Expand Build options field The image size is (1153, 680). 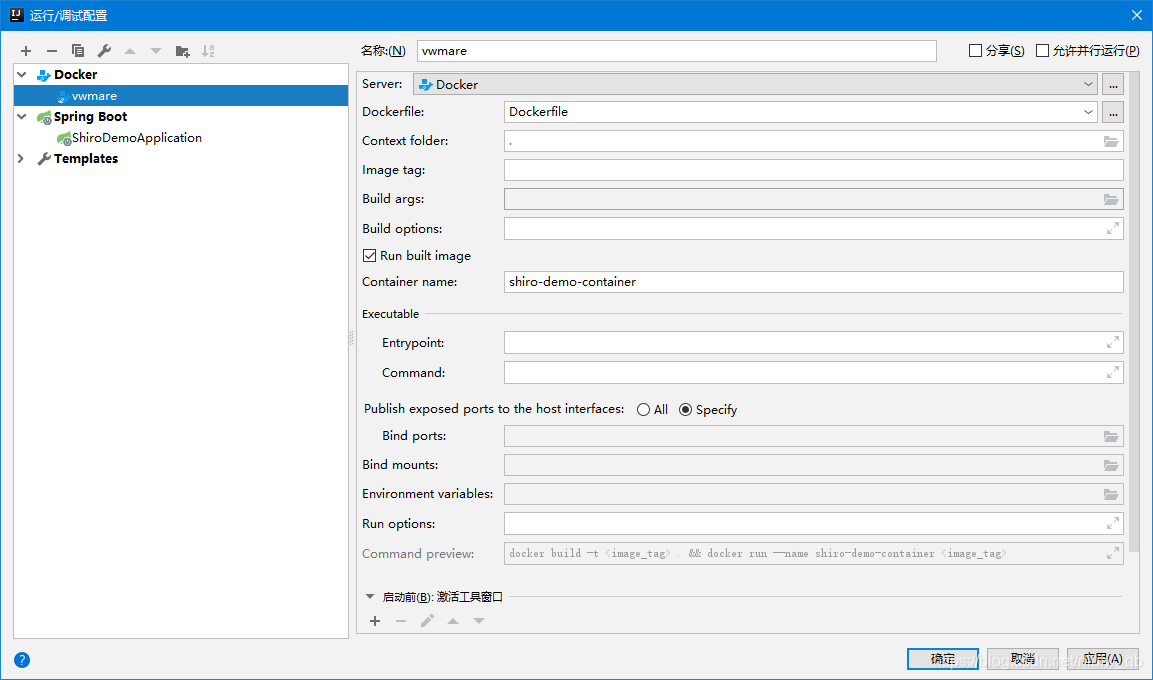1113,229
